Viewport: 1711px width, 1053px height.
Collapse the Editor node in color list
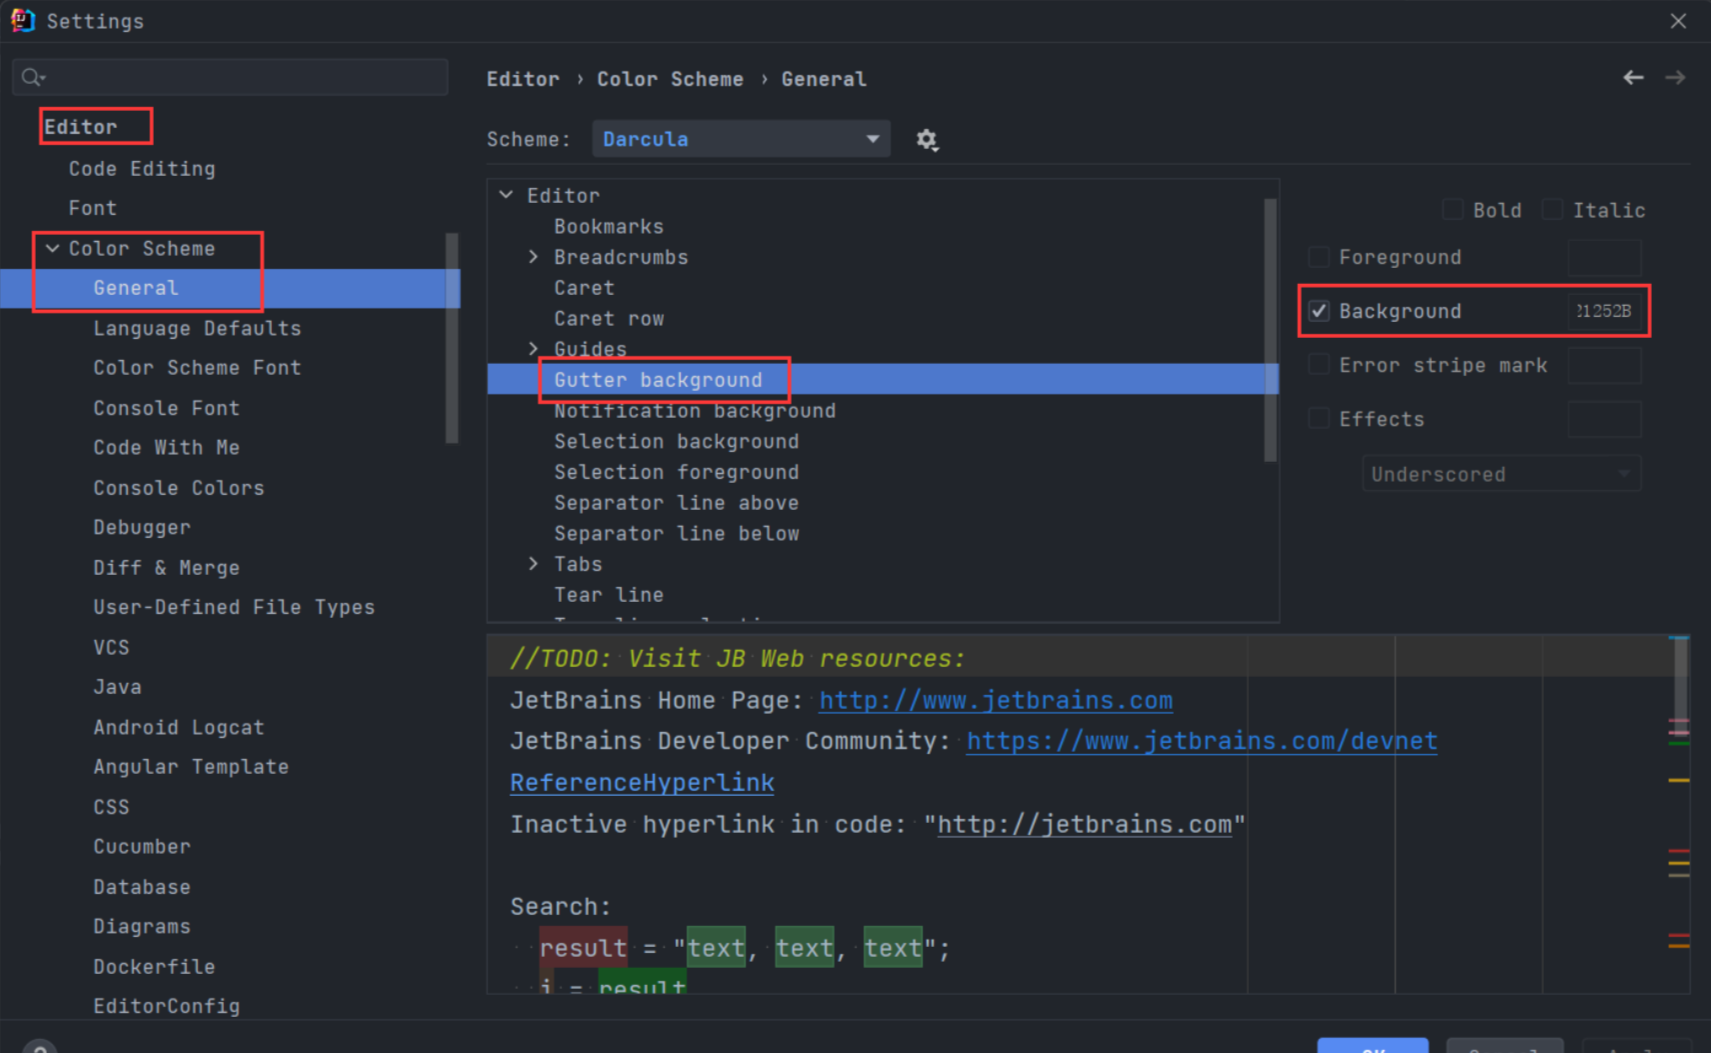[507, 195]
